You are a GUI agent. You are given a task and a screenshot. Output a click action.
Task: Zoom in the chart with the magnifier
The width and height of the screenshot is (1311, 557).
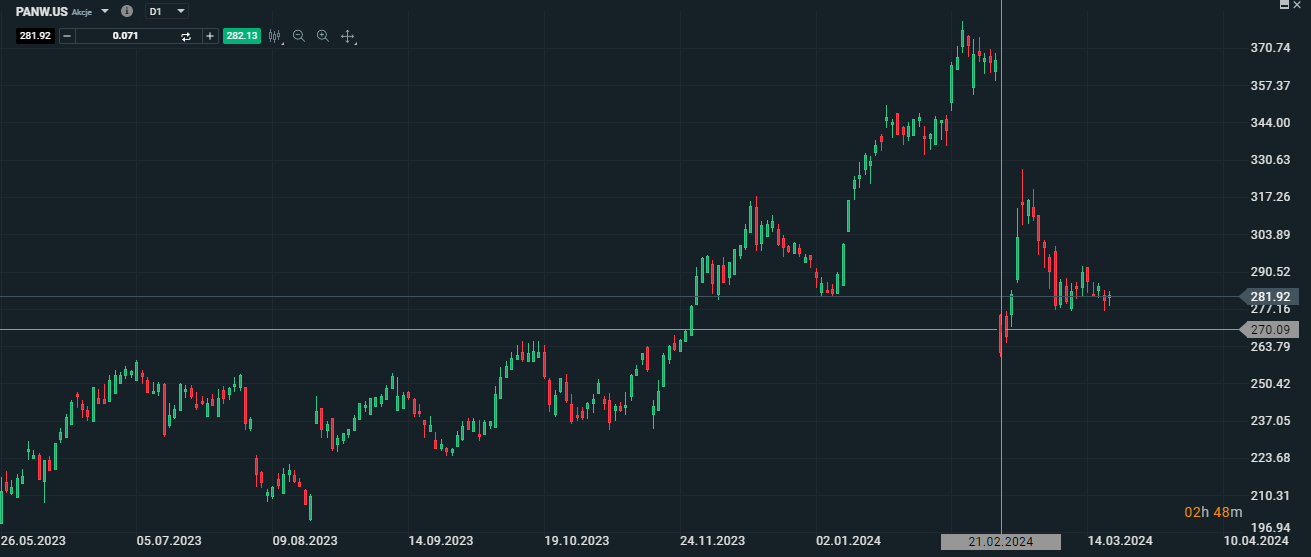click(323, 36)
